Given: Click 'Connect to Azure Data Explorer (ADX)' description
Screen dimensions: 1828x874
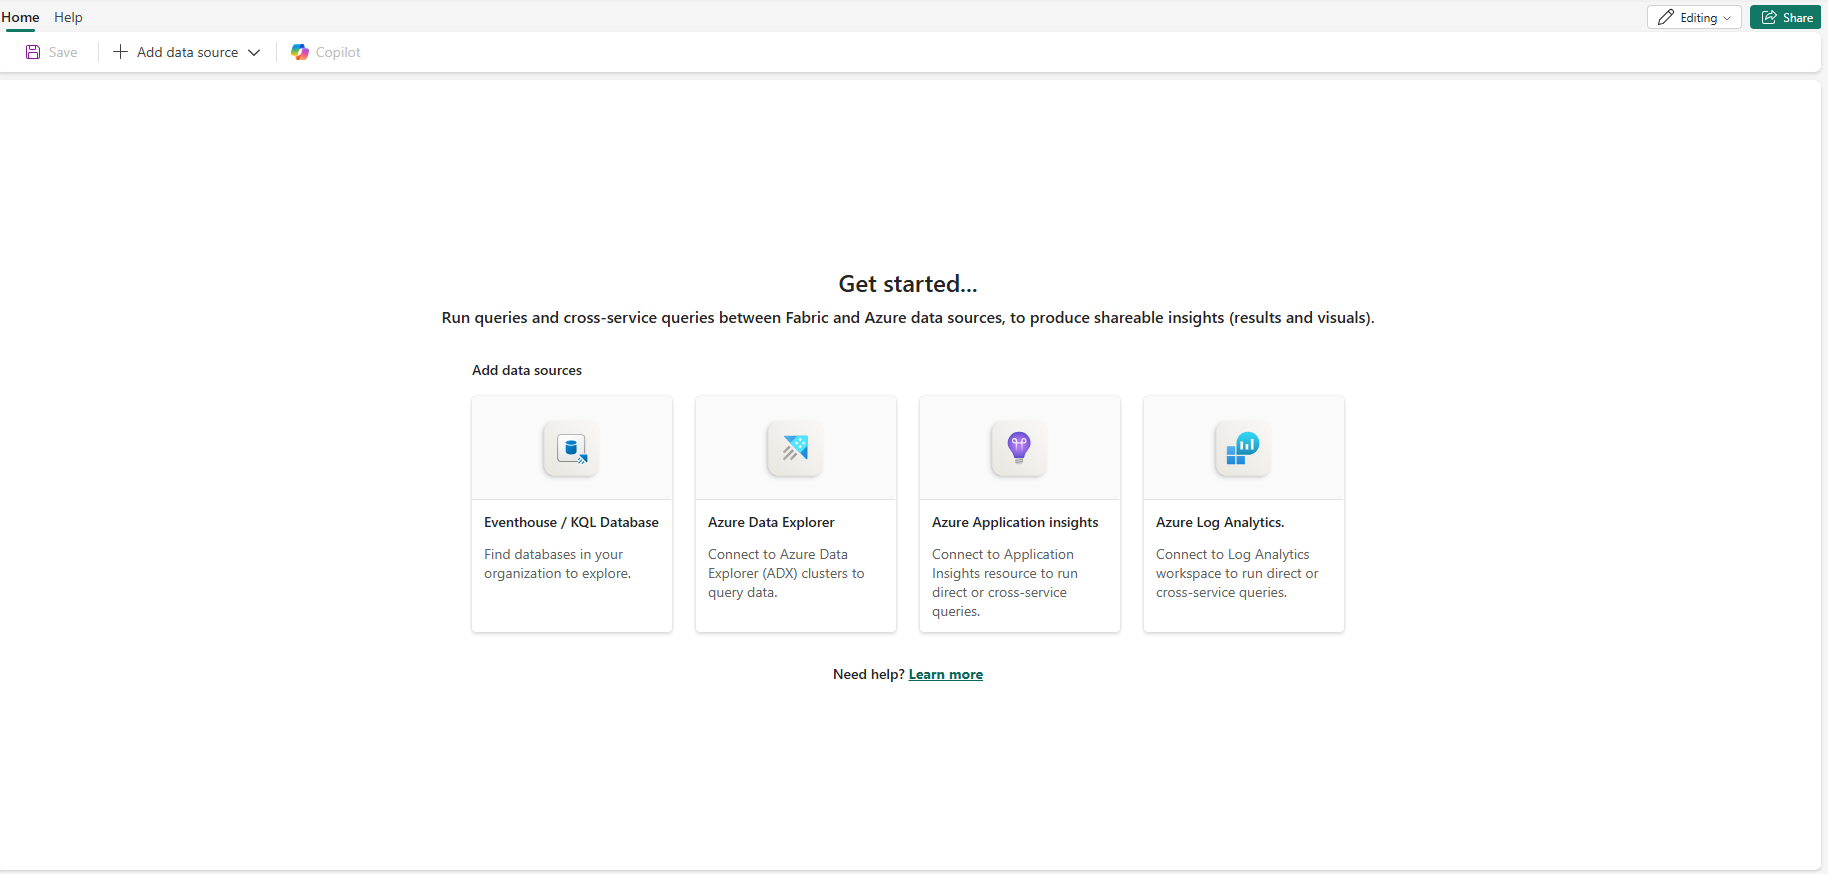Looking at the screenshot, I should pyautogui.click(x=786, y=573).
